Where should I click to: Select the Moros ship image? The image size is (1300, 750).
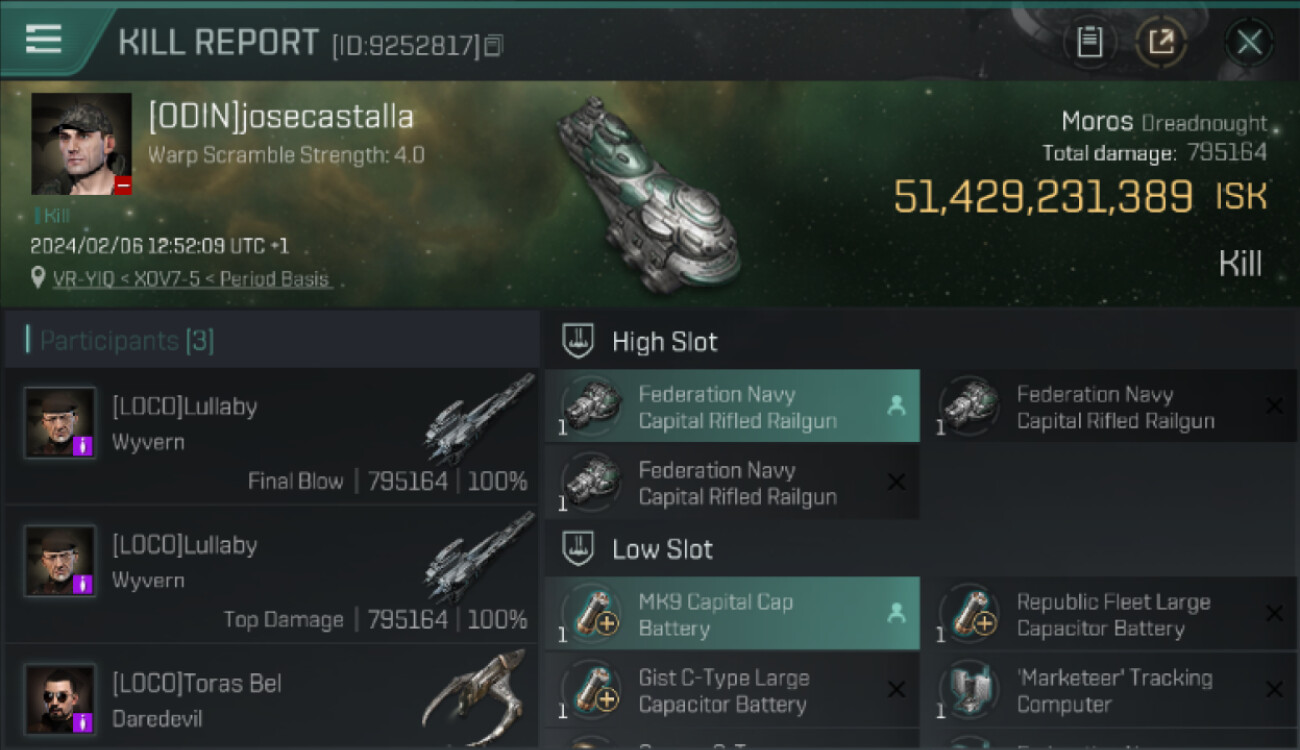[x=648, y=192]
